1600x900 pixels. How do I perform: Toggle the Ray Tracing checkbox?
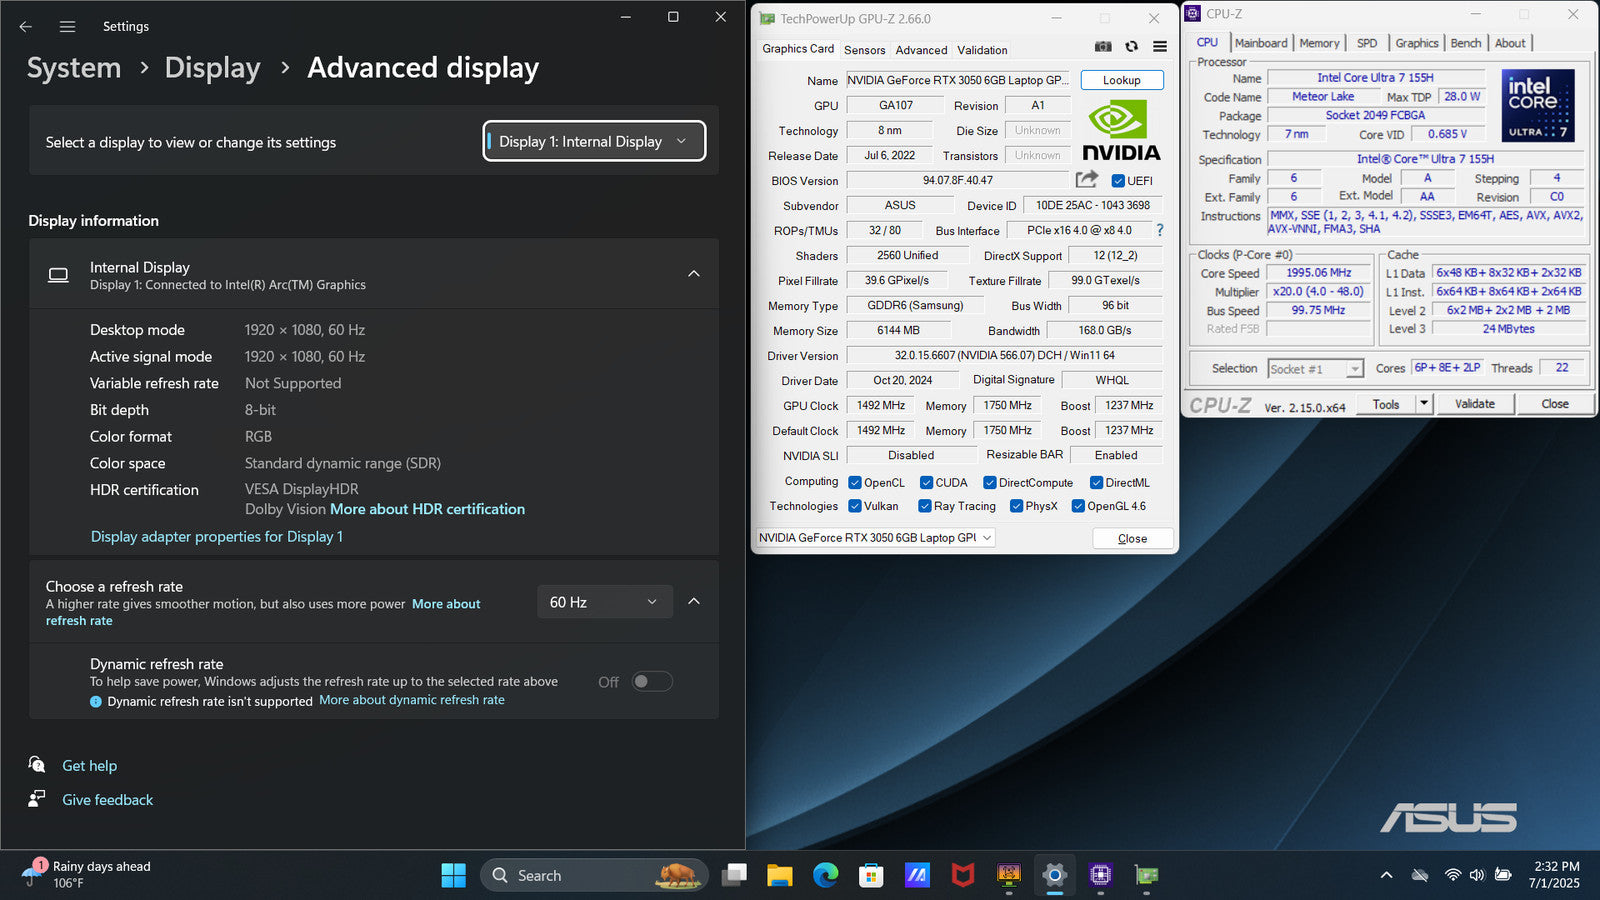tap(925, 506)
